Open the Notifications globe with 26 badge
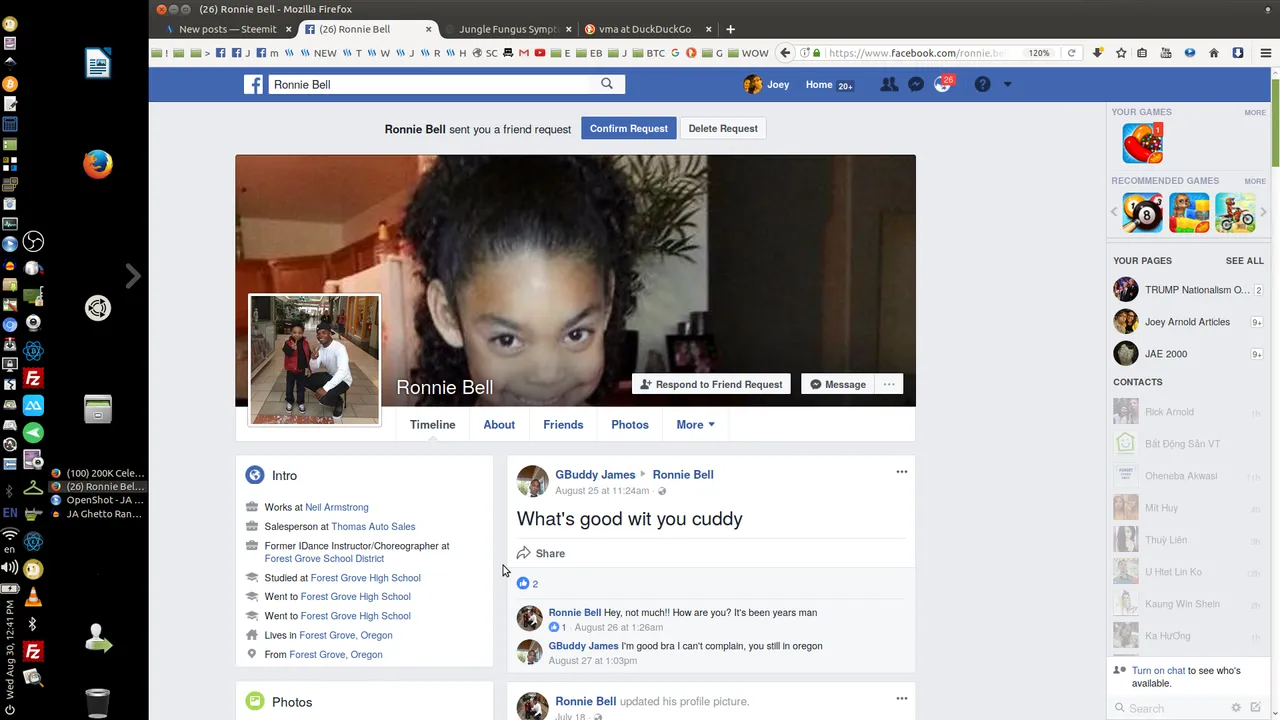This screenshot has height=720, width=1280. click(943, 84)
